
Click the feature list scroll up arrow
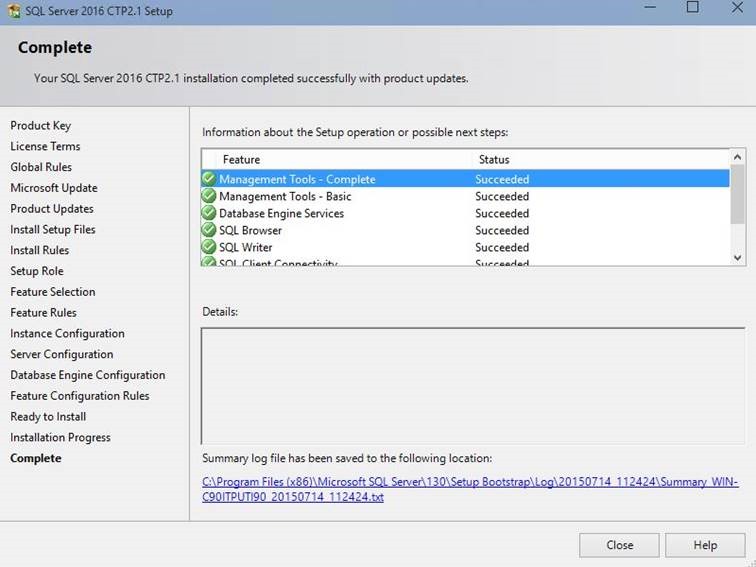click(x=737, y=157)
